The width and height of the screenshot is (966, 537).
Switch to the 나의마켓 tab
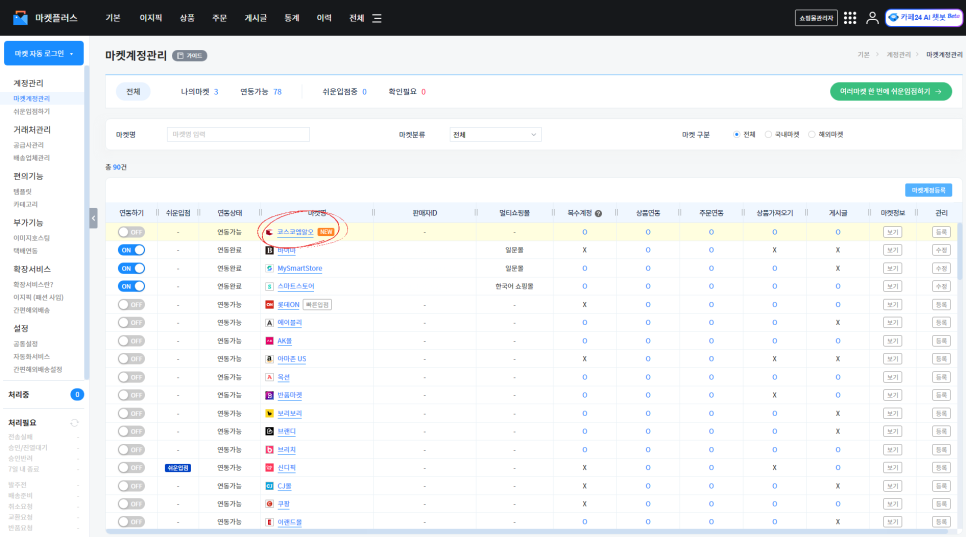pyautogui.click(x=200, y=92)
